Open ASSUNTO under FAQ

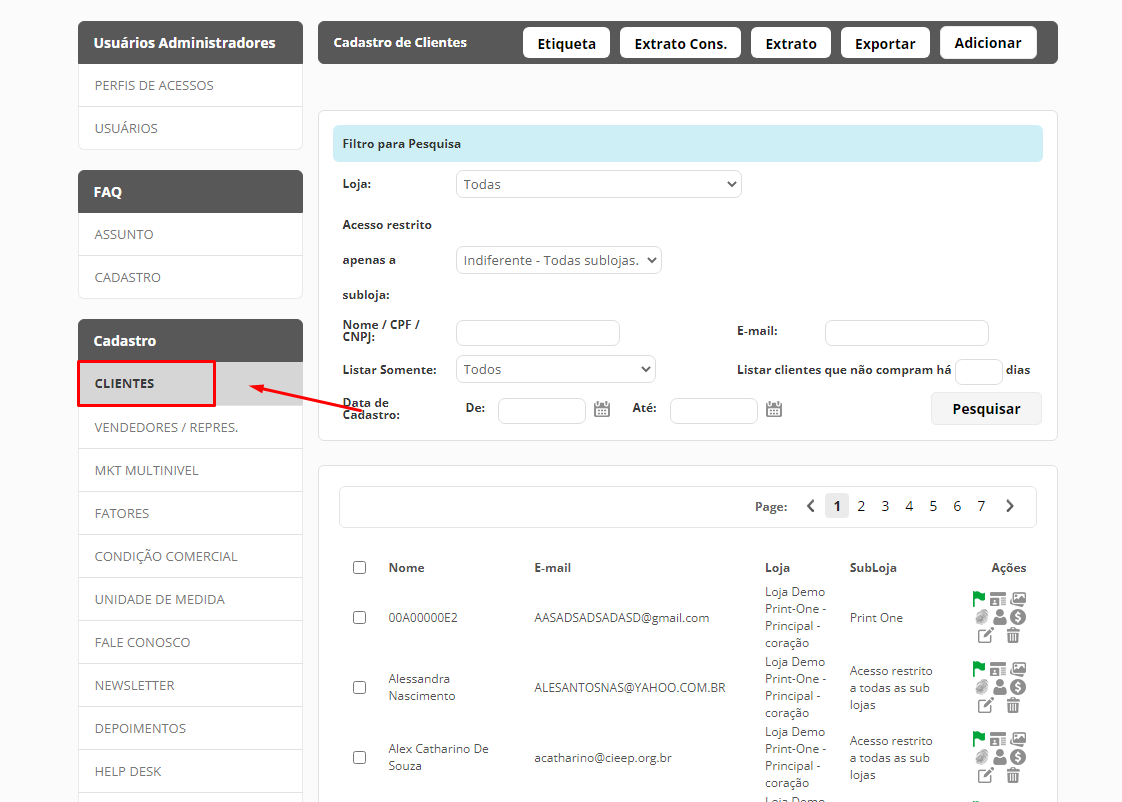[190, 234]
